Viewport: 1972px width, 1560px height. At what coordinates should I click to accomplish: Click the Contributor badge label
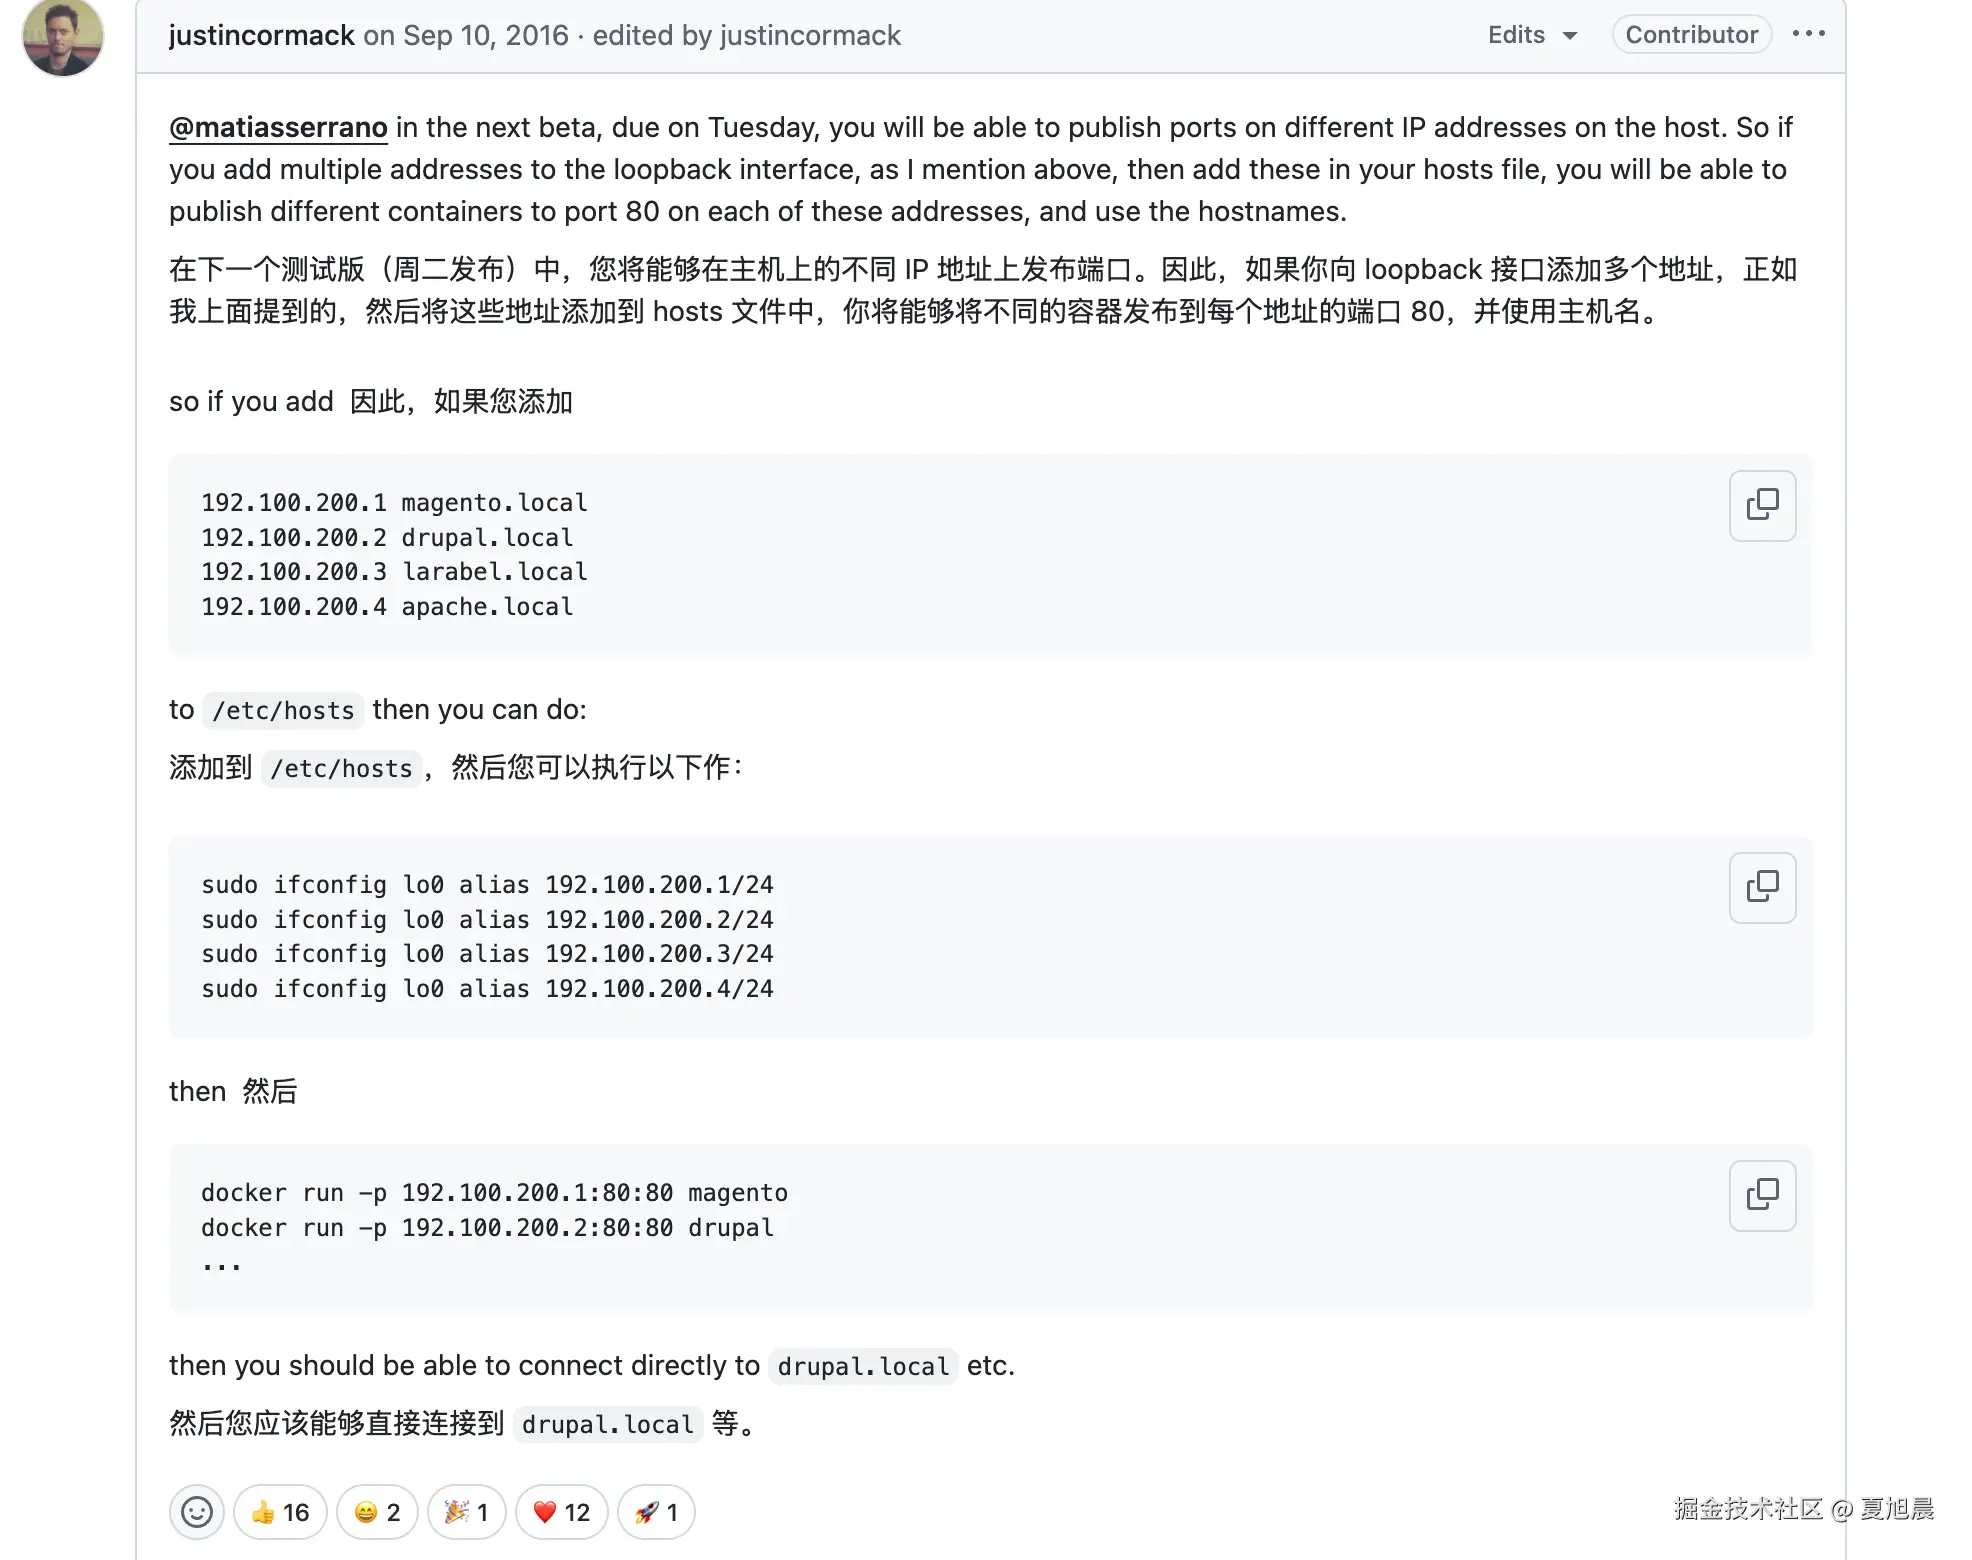(1691, 35)
